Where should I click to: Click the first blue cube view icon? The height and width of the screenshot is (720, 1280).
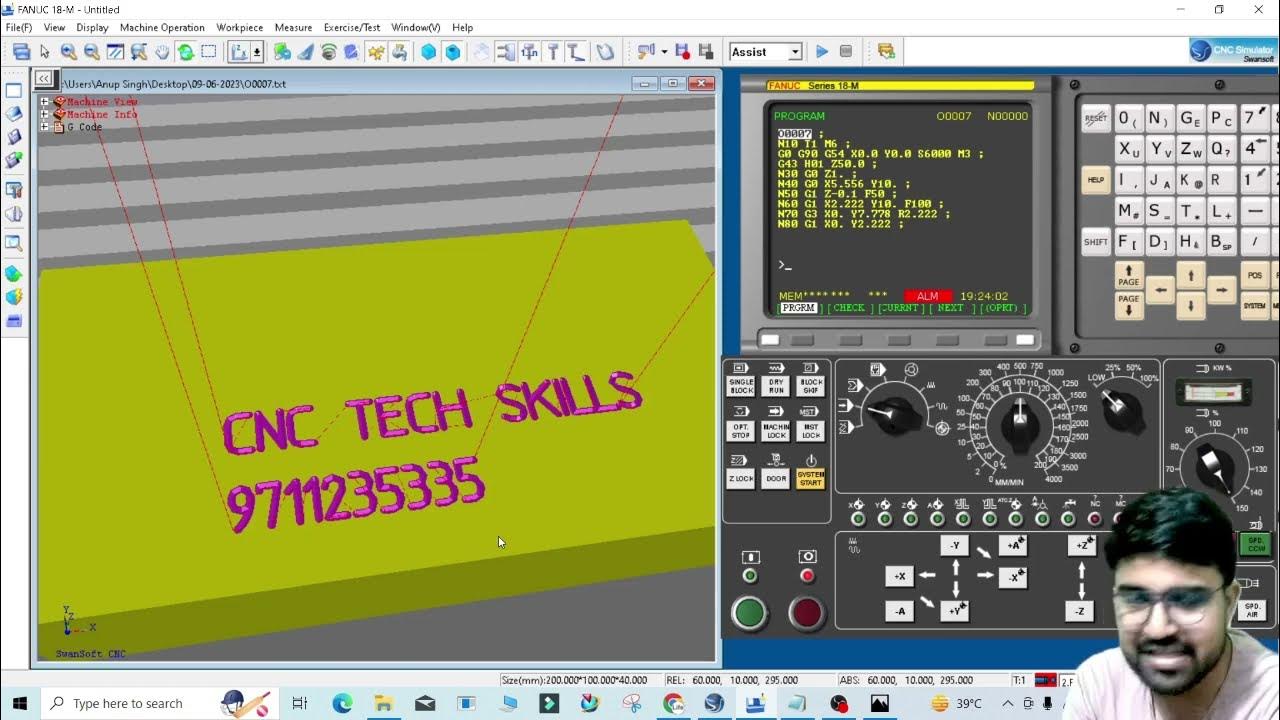point(429,52)
